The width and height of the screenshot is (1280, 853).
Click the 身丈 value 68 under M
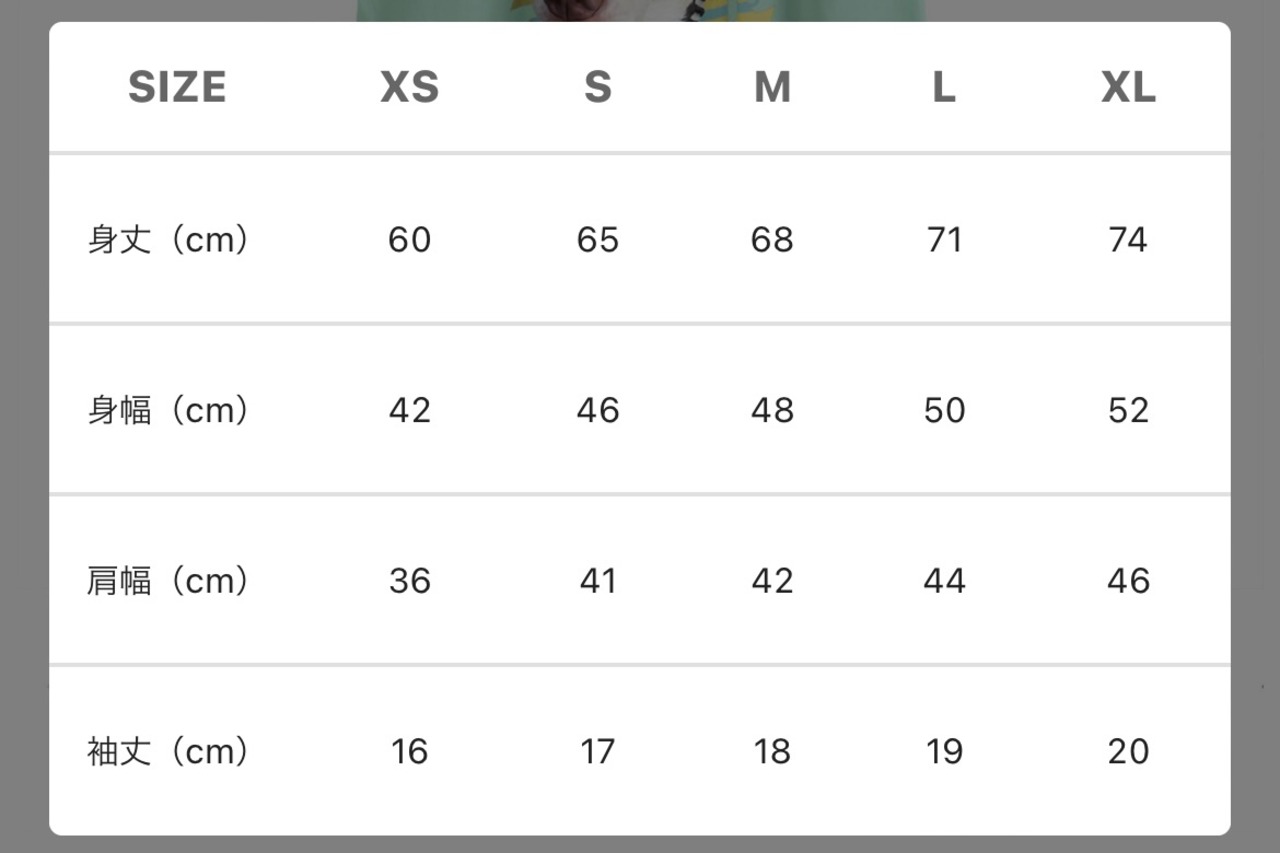[772, 240]
